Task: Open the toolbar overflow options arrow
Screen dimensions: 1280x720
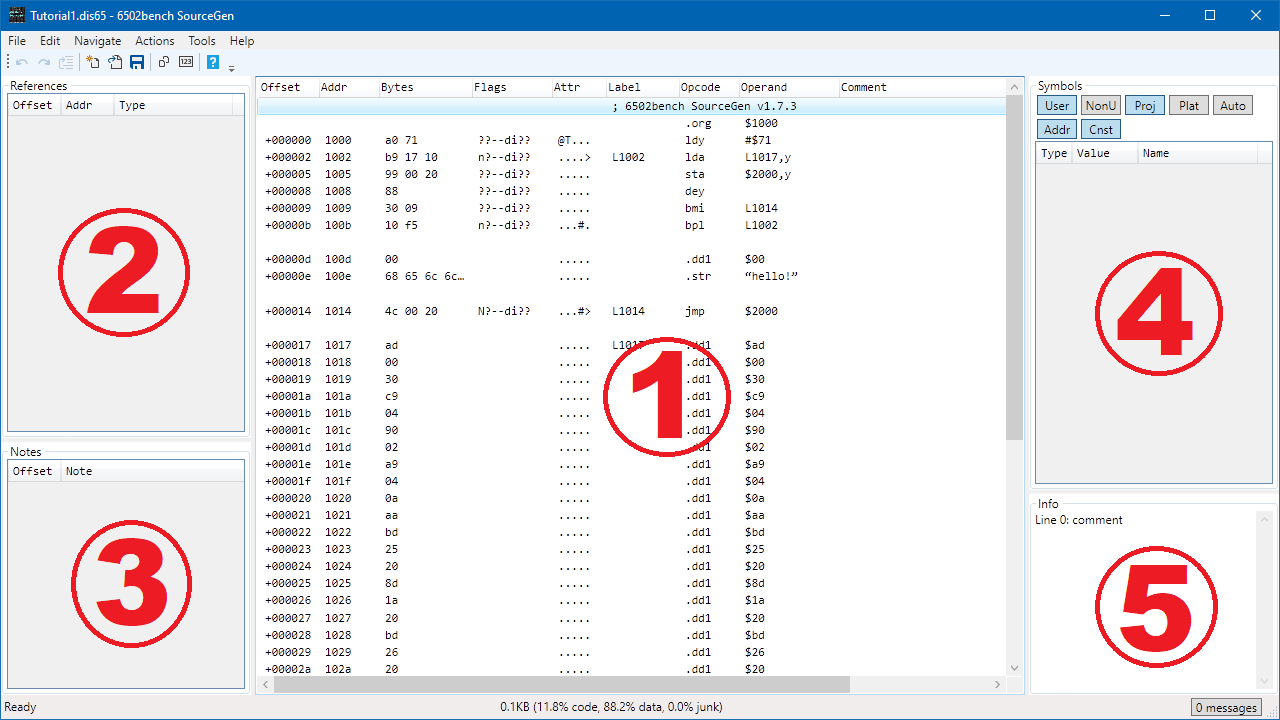Action: [x=232, y=67]
